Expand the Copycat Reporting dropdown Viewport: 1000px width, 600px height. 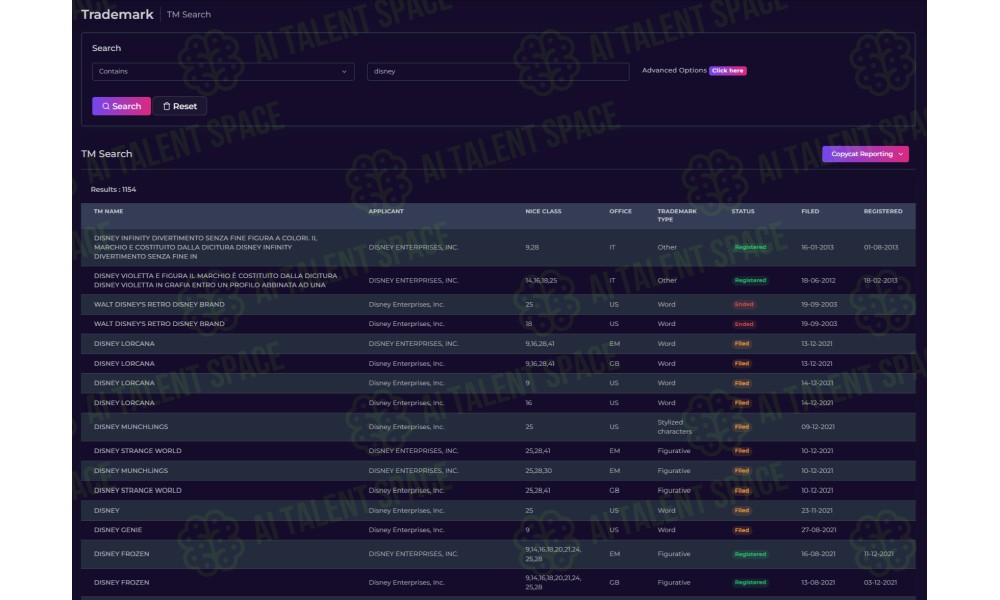865,154
